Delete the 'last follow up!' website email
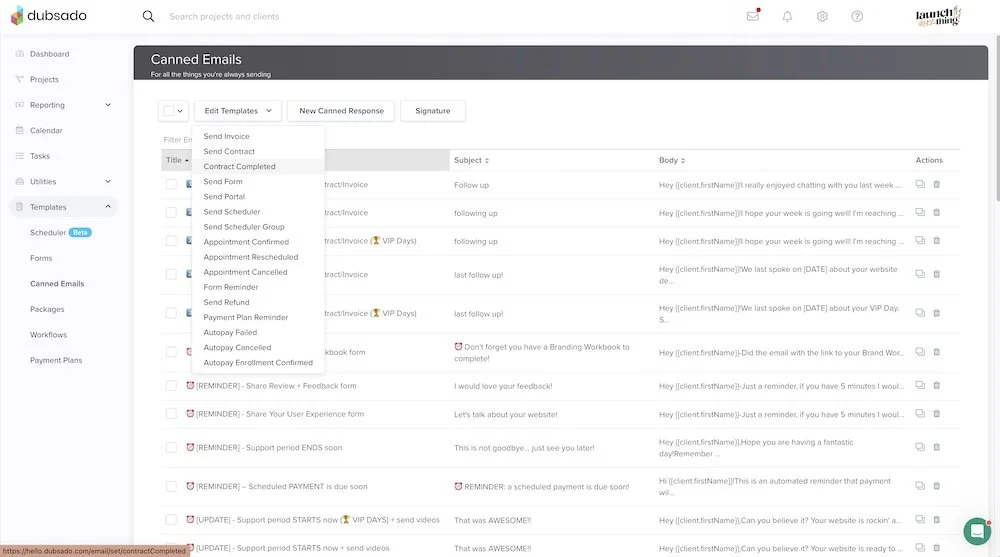 pos(936,274)
